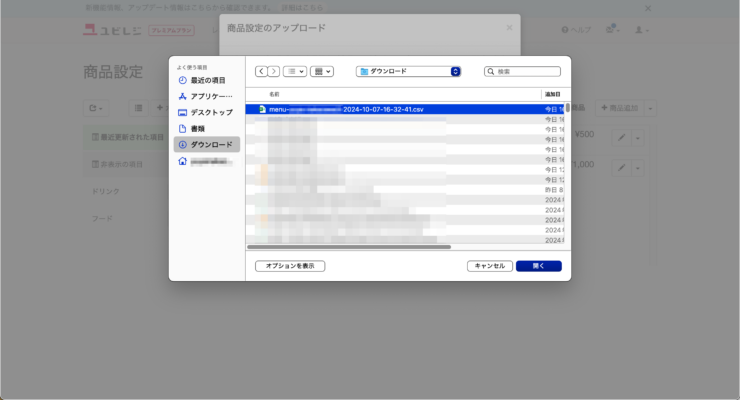Go back with the left chevron button
The width and height of the screenshot is (740, 400).
coord(261,71)
